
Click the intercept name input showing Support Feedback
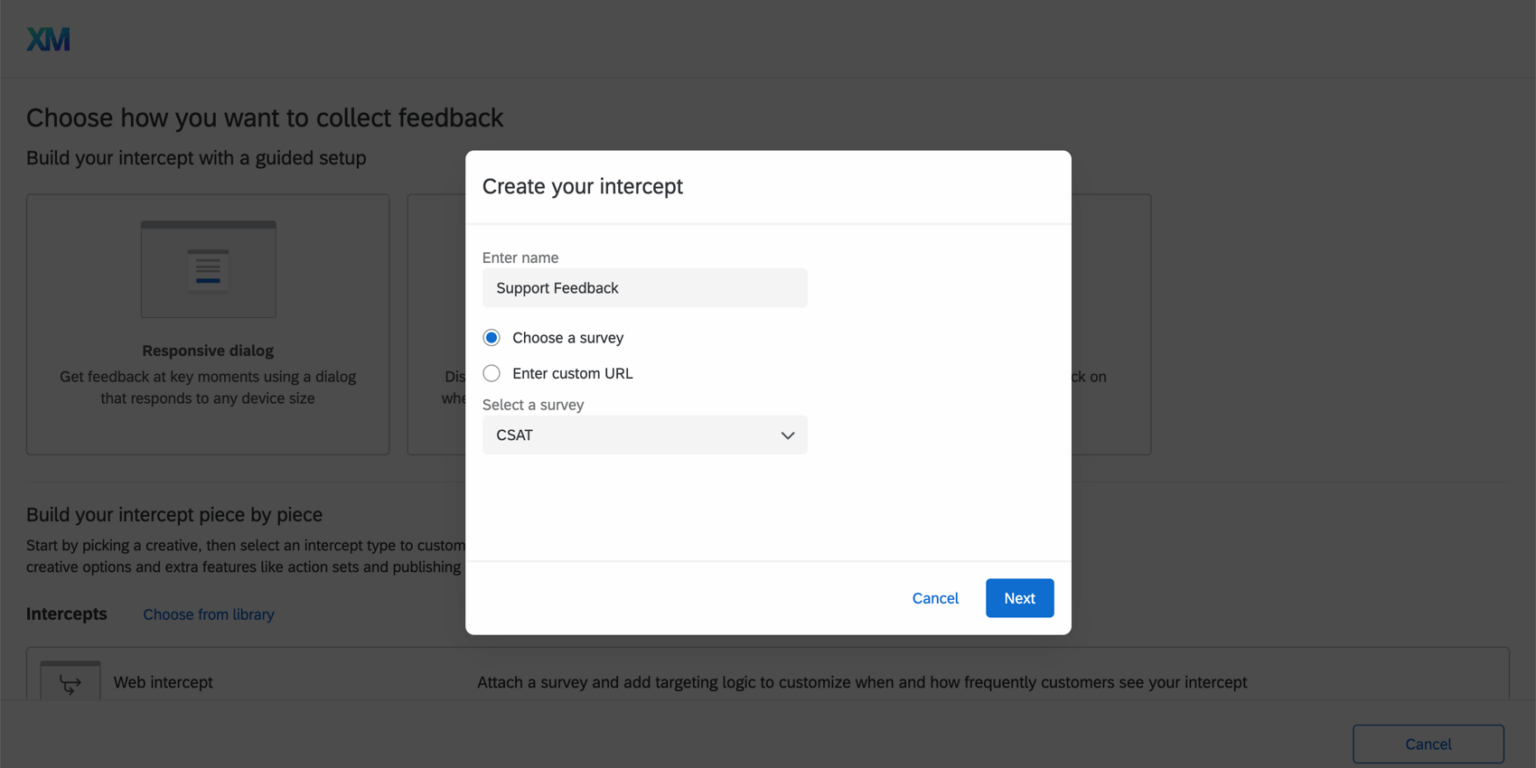click(645, 287)
